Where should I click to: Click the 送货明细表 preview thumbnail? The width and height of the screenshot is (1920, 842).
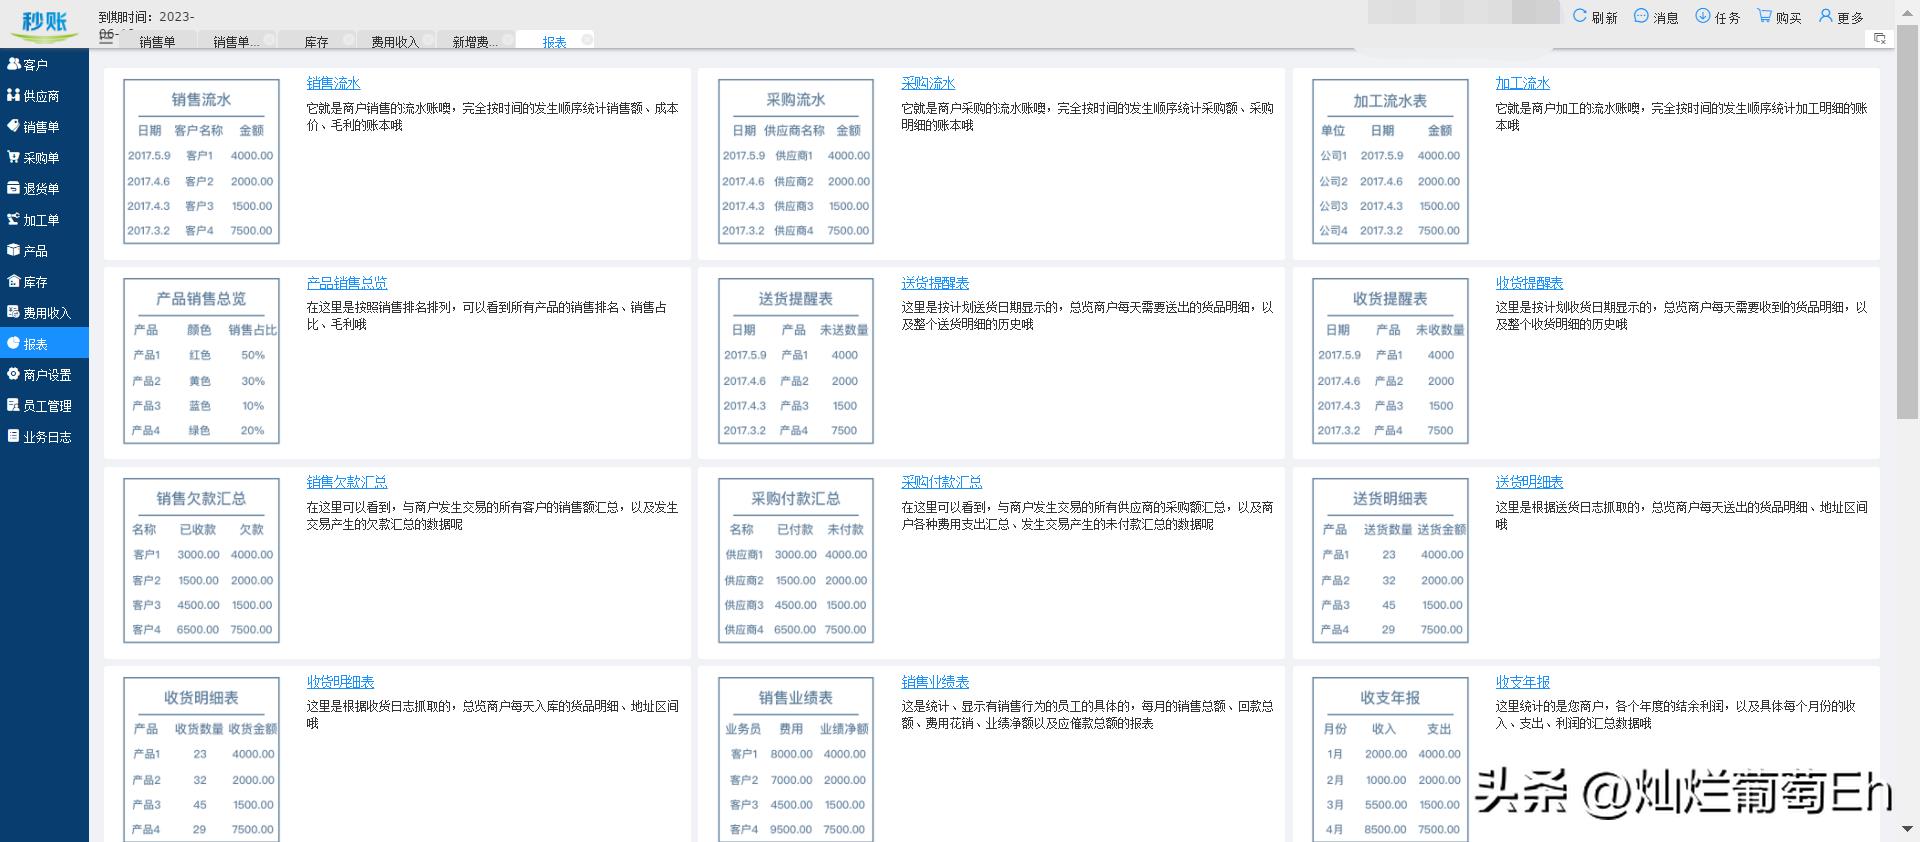click(1390, 560)
